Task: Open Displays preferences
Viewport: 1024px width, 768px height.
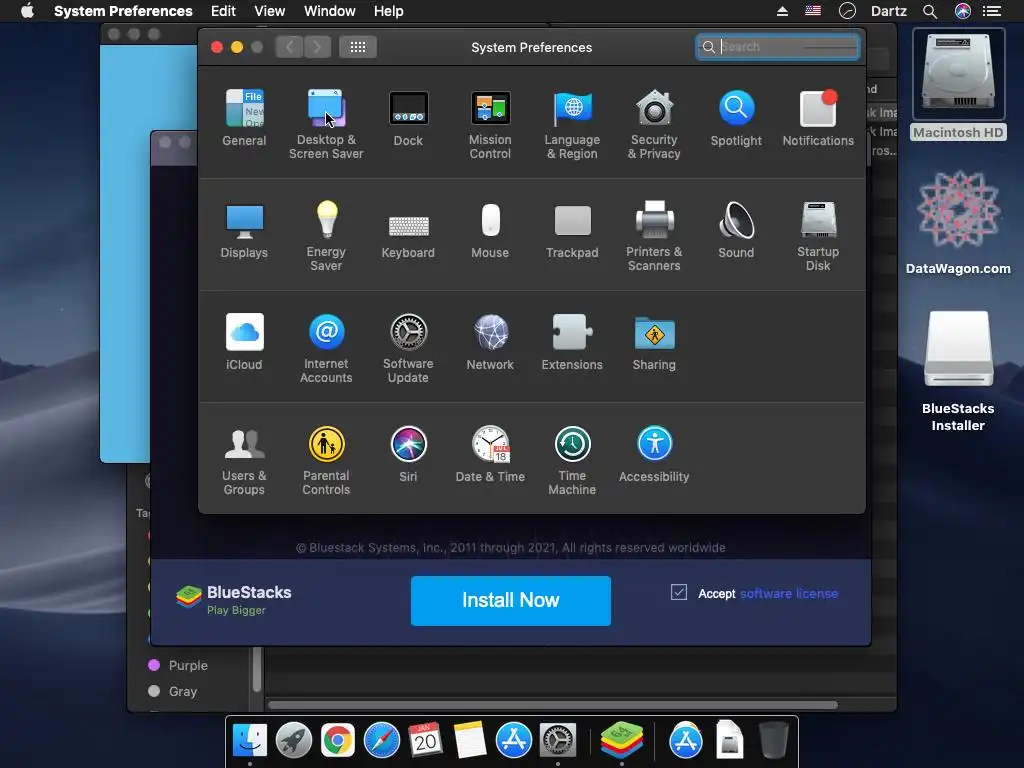Action: click(244, 230)
